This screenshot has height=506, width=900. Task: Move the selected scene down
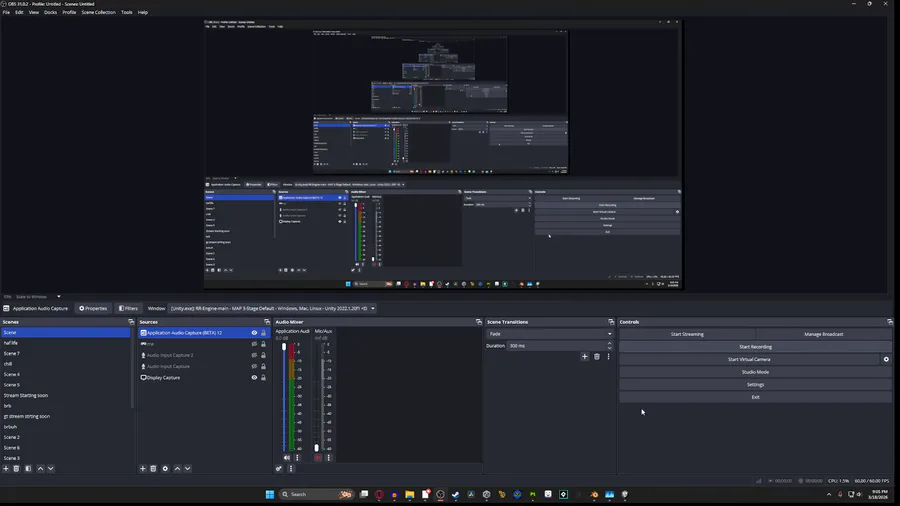tap(51, 469)
